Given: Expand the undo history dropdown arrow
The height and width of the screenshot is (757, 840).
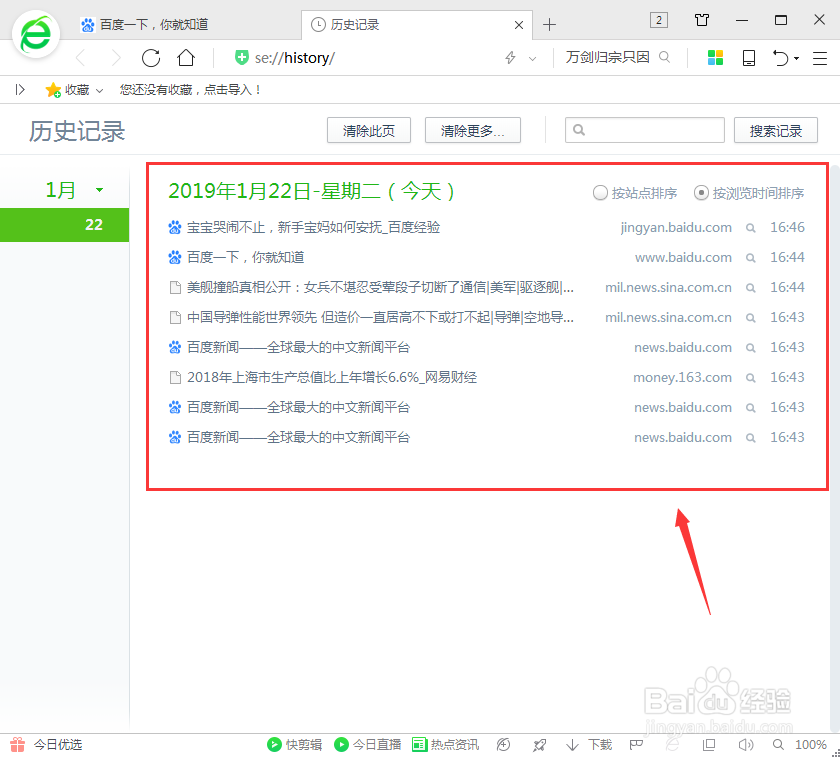Looking at the screenshot, I should point(795,57).
